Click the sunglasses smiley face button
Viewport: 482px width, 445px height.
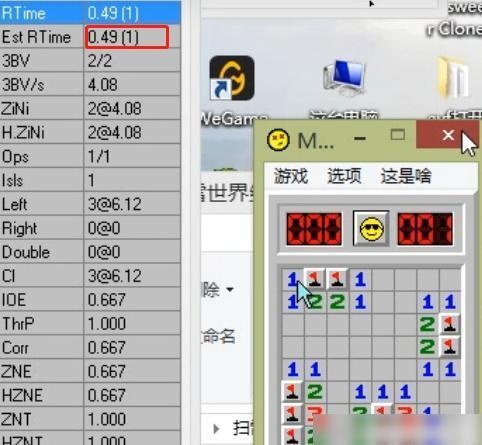coord(371,229)
